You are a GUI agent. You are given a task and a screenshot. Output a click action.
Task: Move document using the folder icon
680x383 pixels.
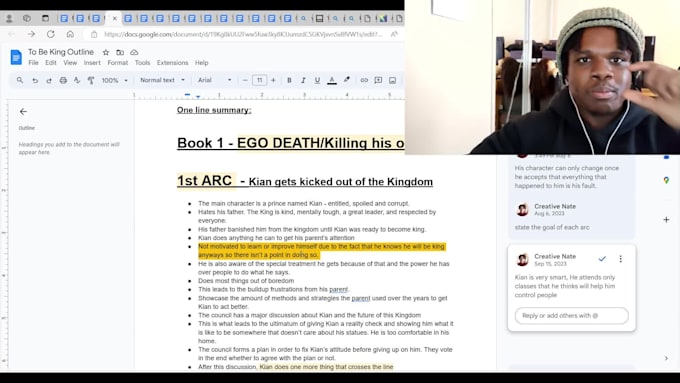pyautogui.click(x=120, y=52)
